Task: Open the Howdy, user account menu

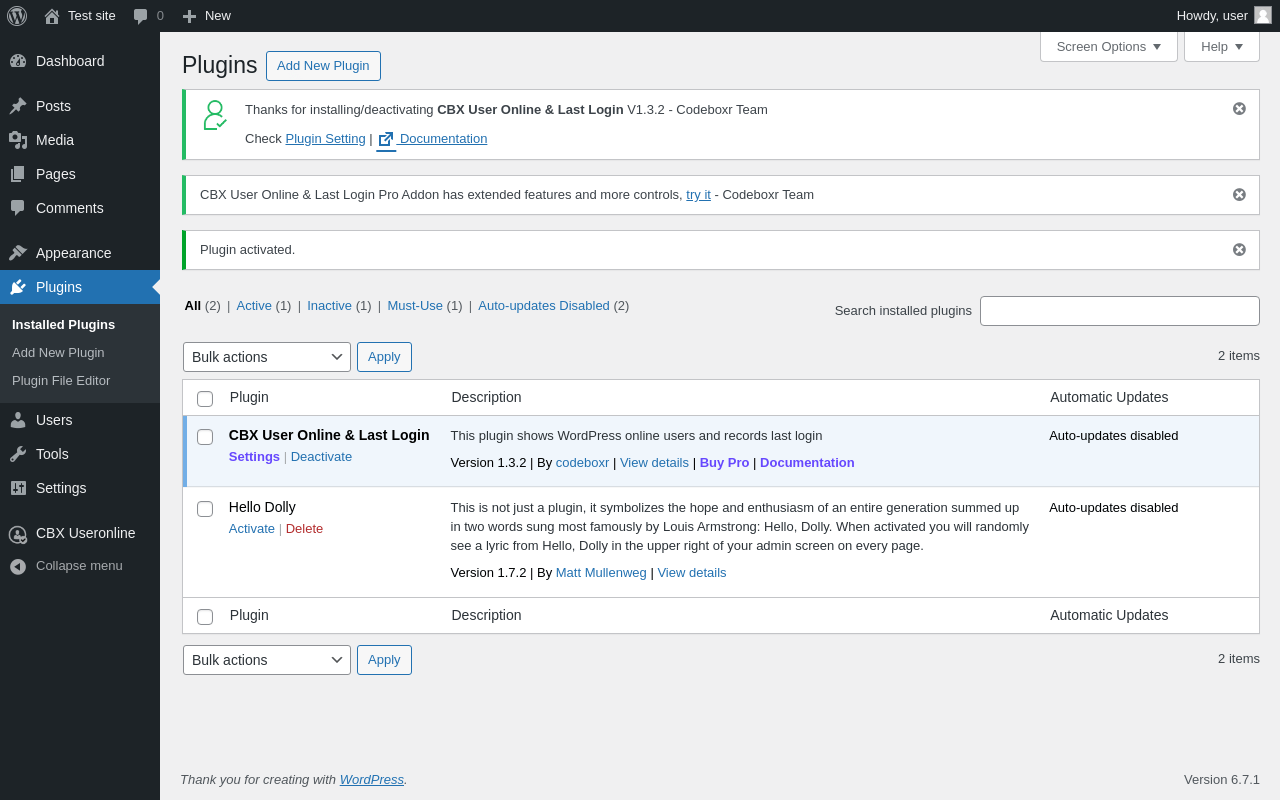Action: click(1224, 16)
